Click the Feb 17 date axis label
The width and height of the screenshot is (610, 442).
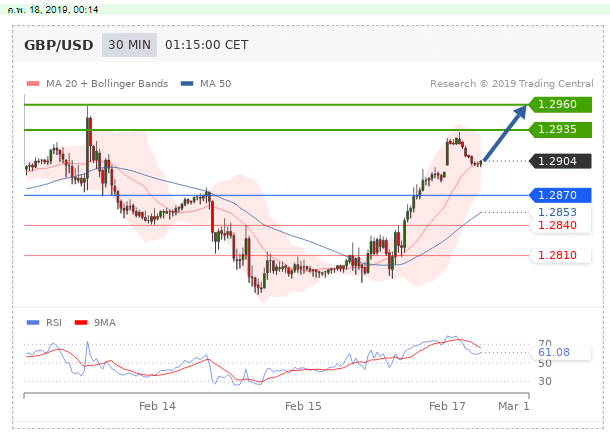coord(447,406)
